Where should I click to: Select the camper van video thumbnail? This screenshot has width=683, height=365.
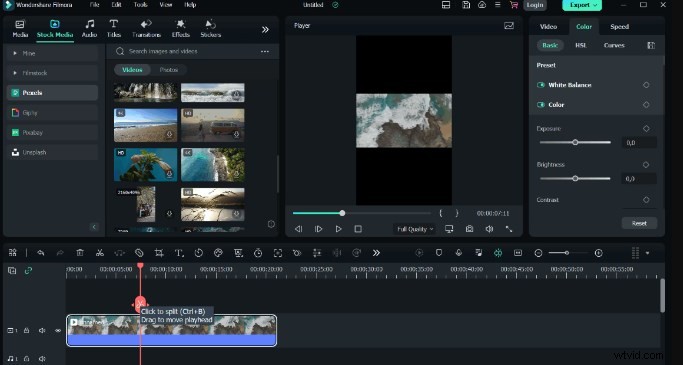click(213, 125)
